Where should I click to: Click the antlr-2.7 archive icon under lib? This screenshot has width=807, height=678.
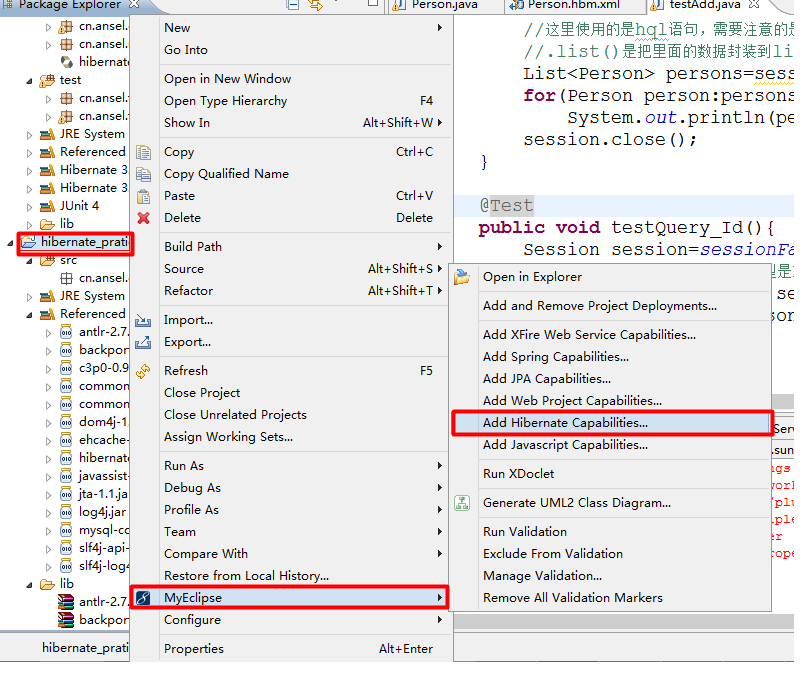[66, 602]
